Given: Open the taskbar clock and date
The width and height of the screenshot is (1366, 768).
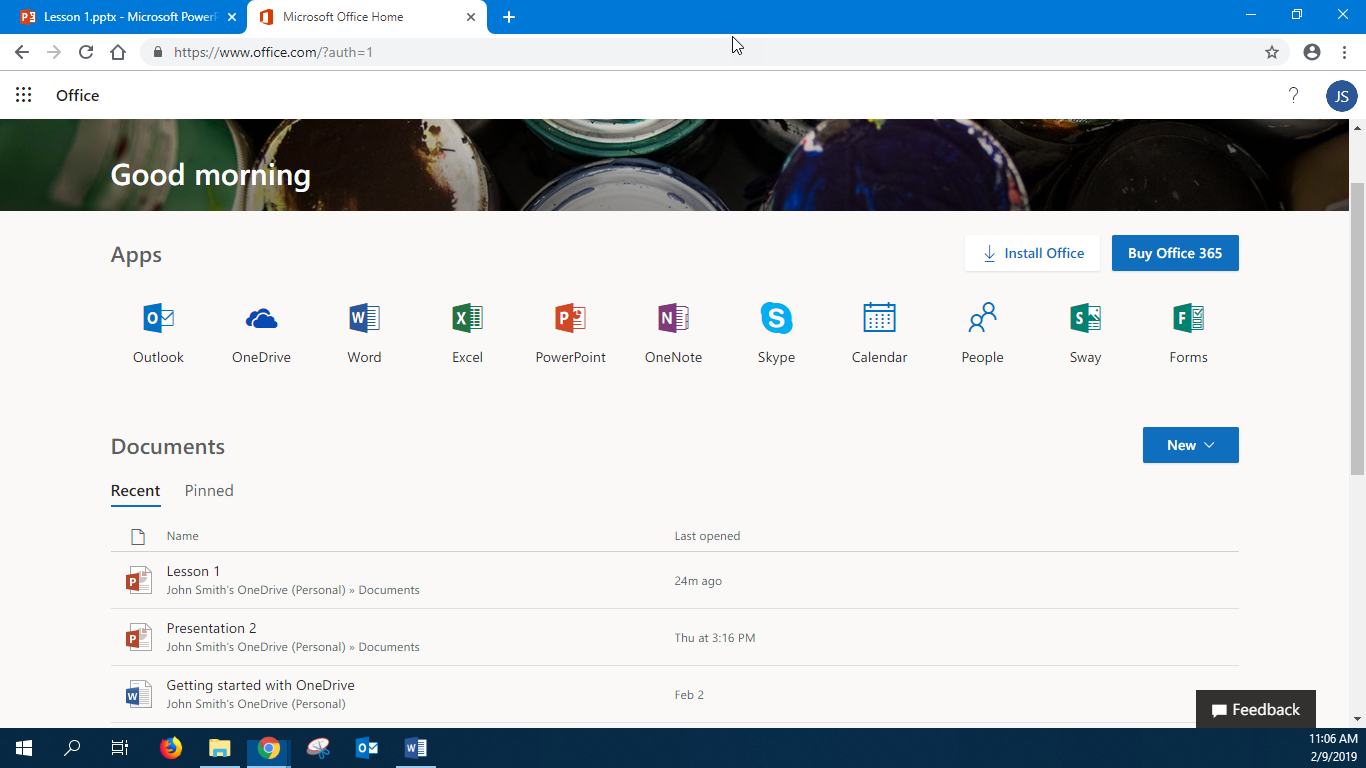Looking at the screenshot, I should click(x=1333, y=747).
